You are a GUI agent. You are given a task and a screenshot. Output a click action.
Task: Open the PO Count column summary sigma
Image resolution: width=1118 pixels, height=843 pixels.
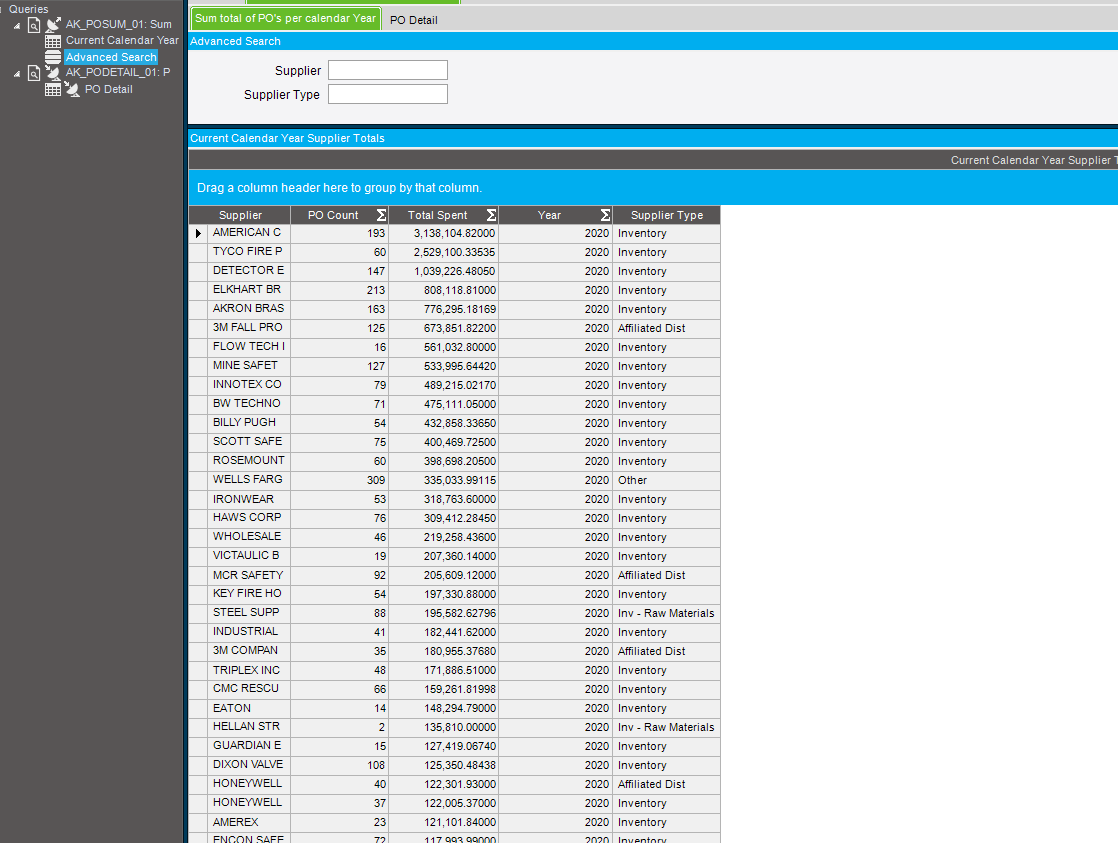tap(381, 215)
